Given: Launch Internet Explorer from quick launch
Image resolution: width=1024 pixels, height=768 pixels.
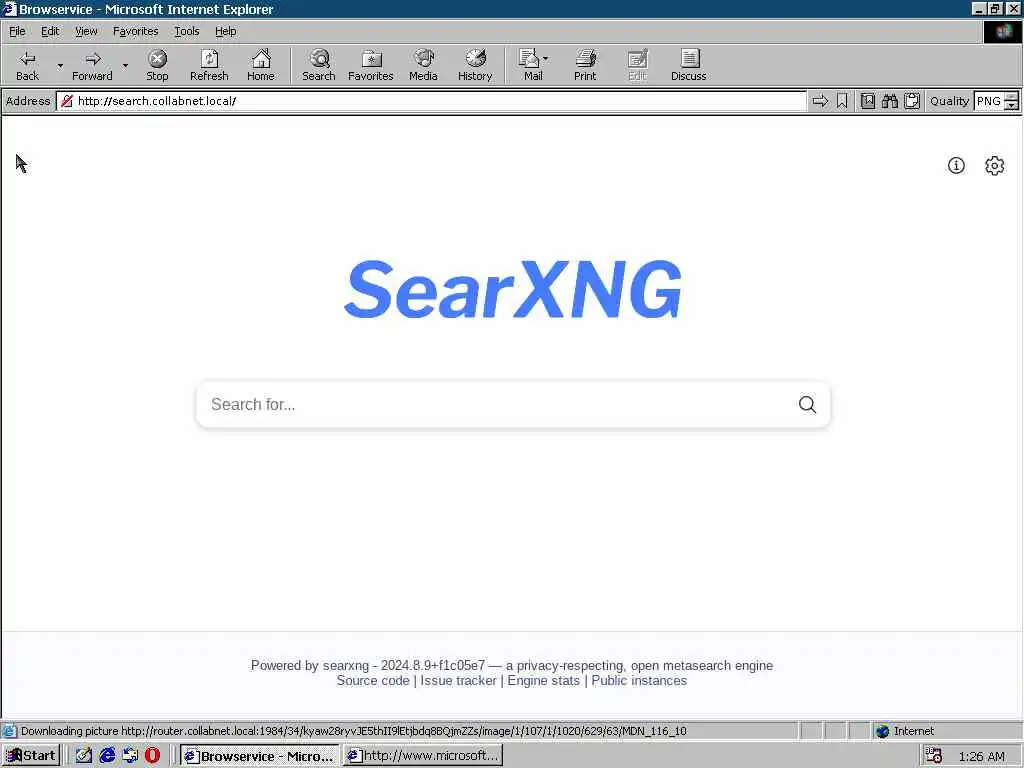Looking at the screenshot, I should 107,756.
